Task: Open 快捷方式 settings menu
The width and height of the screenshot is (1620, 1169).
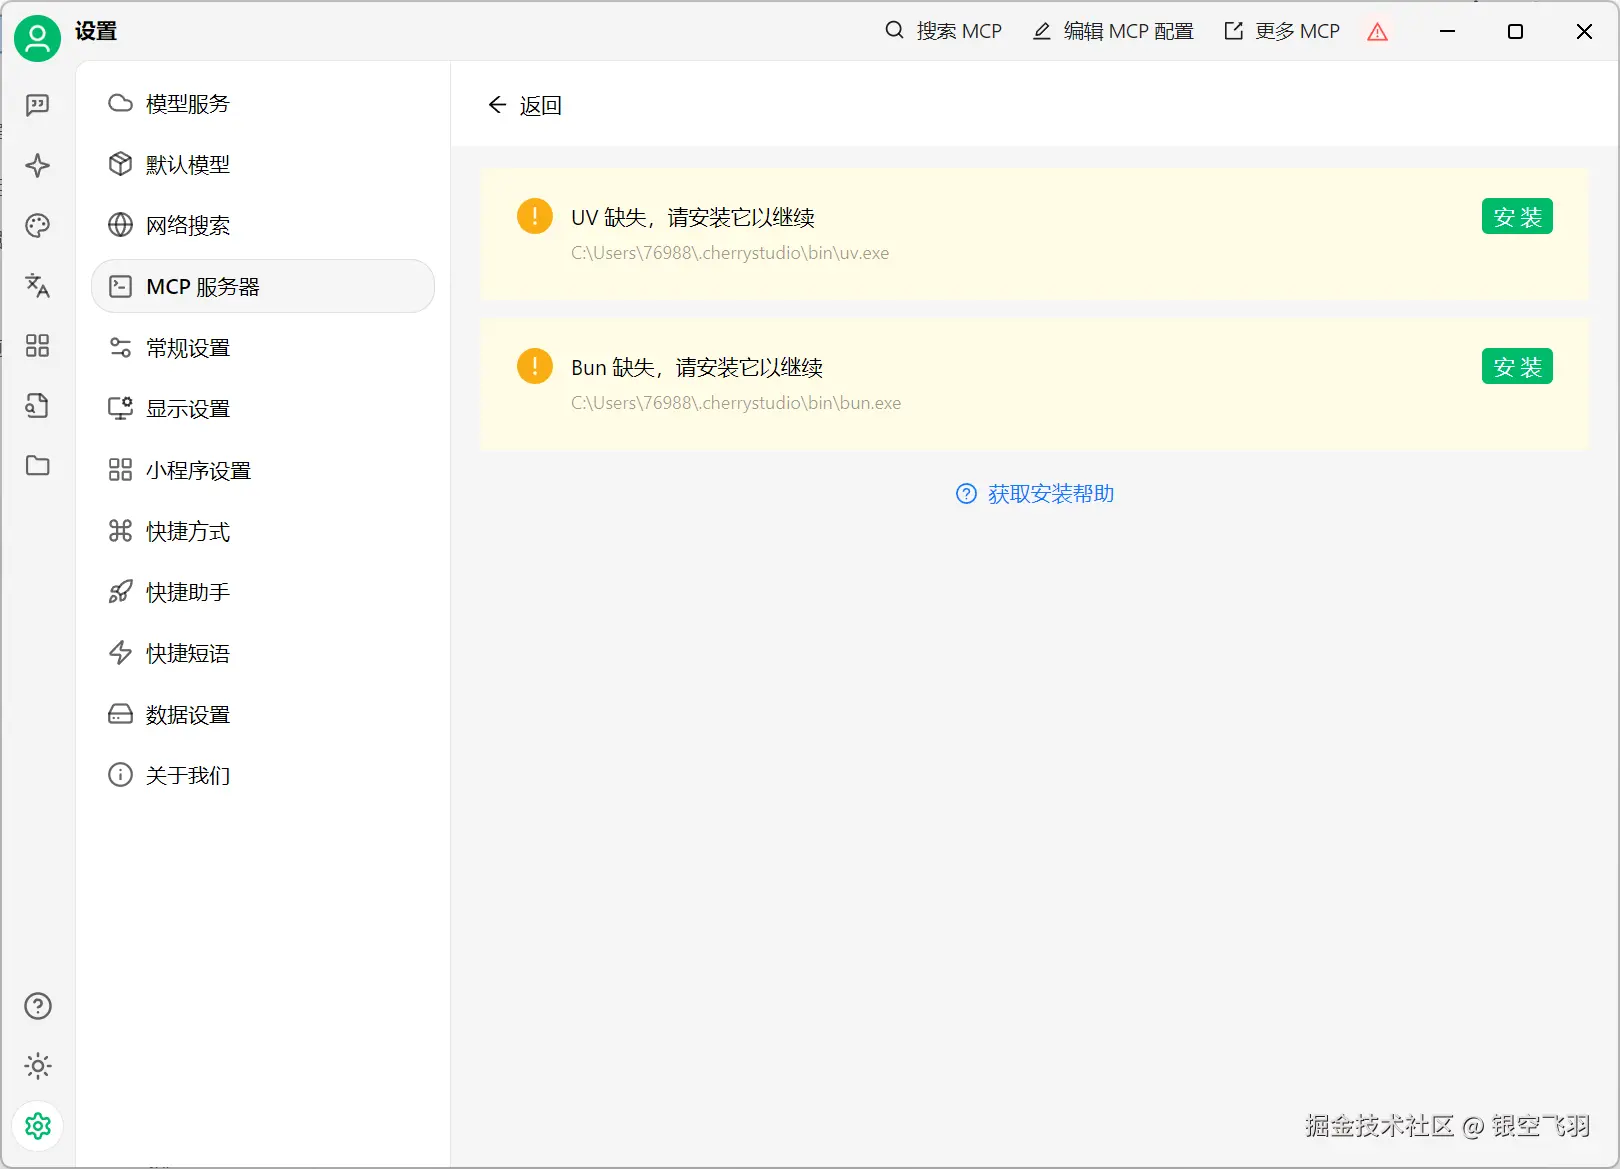Action: pyautogui.click(x=263, y=531)
